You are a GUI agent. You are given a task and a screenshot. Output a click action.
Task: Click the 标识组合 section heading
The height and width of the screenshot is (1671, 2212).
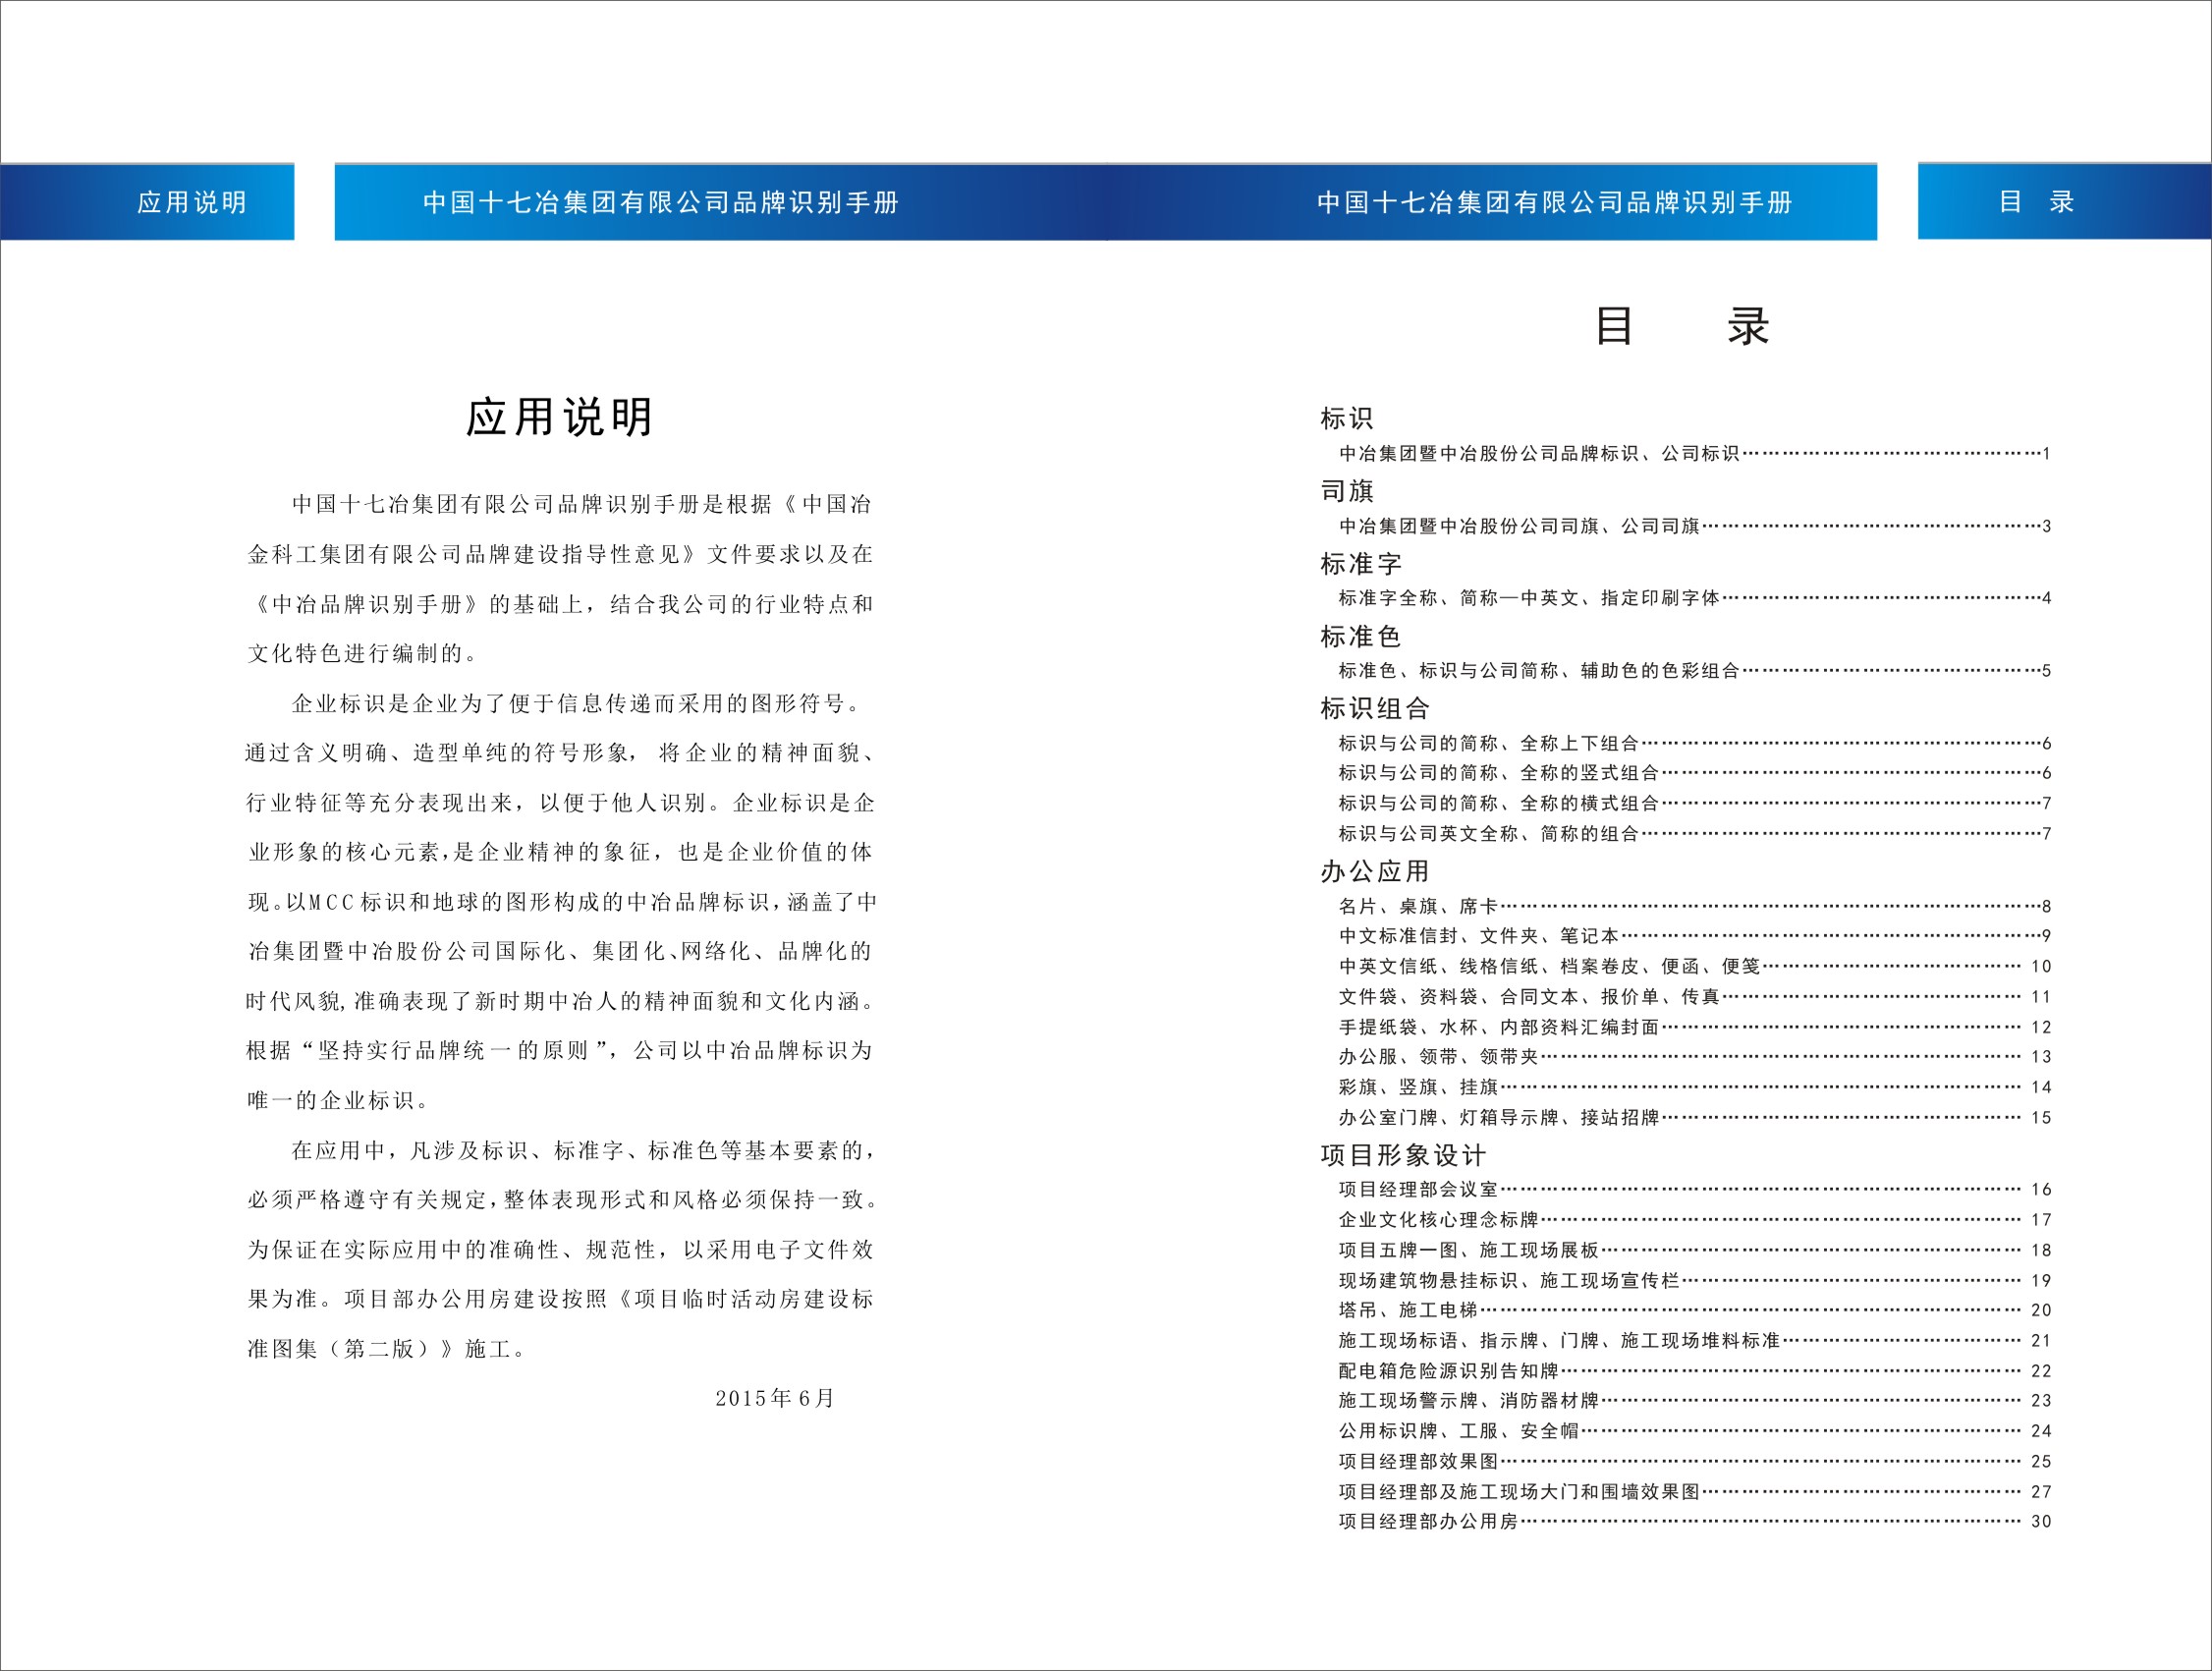[1375, 709]
